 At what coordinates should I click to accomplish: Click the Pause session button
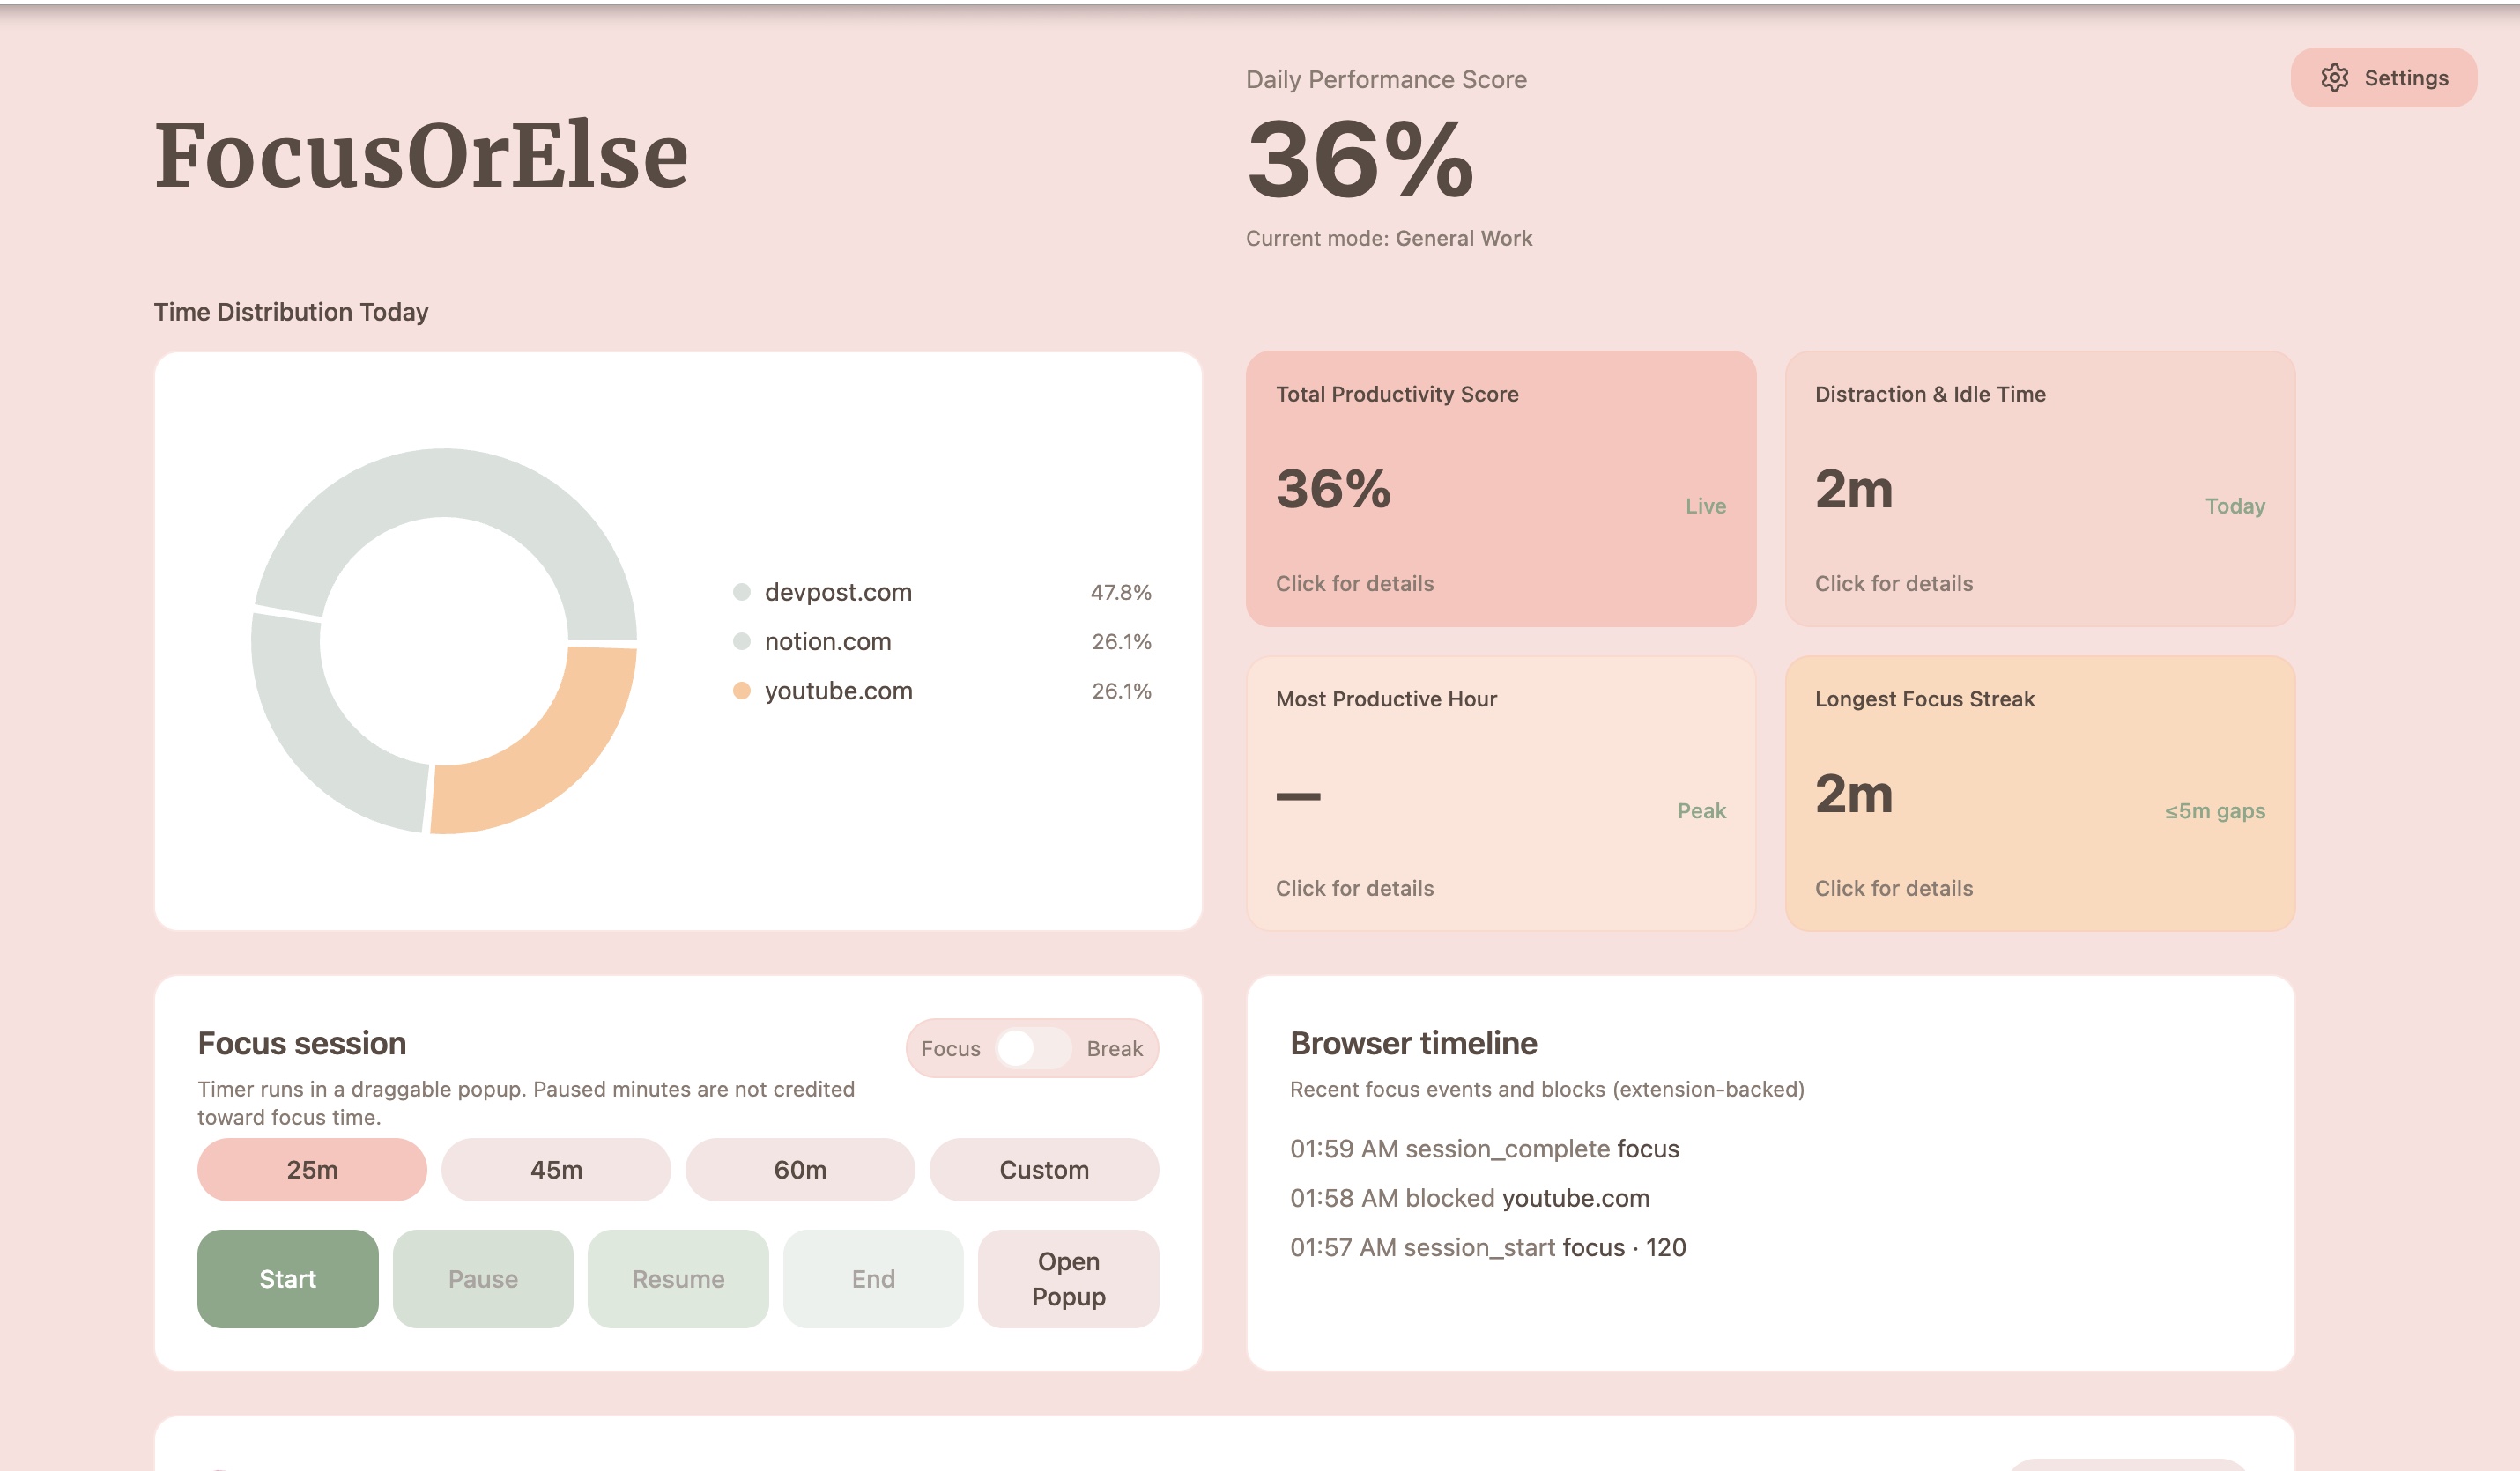483,1278
